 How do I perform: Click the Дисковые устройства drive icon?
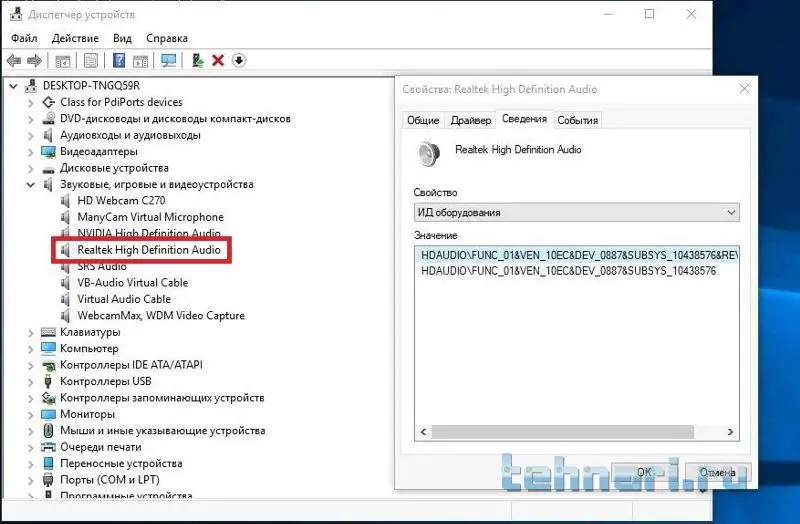[x=48, y=169]
